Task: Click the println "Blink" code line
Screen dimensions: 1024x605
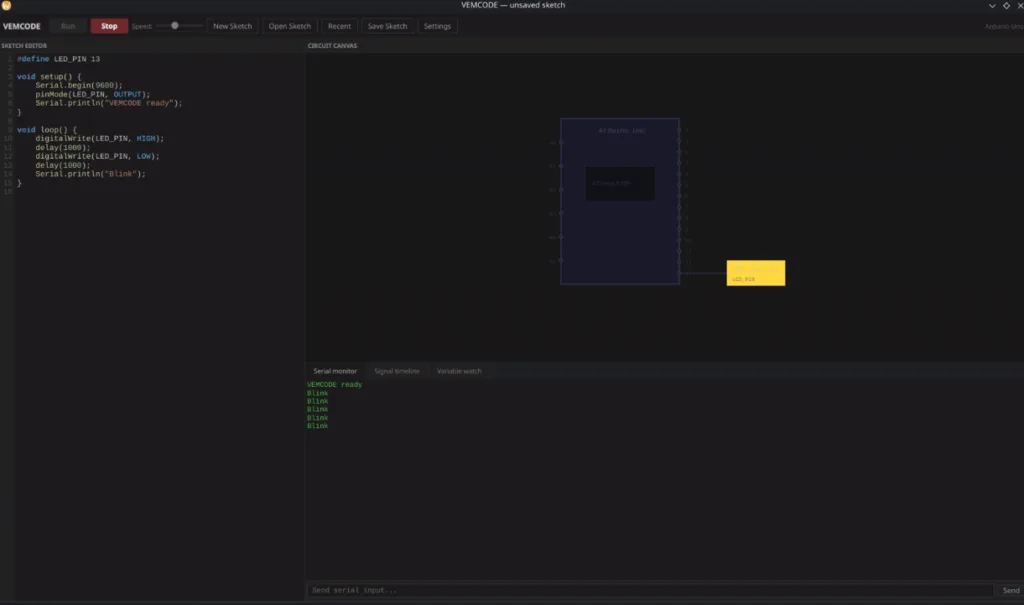Action: [x=91, y=174]
